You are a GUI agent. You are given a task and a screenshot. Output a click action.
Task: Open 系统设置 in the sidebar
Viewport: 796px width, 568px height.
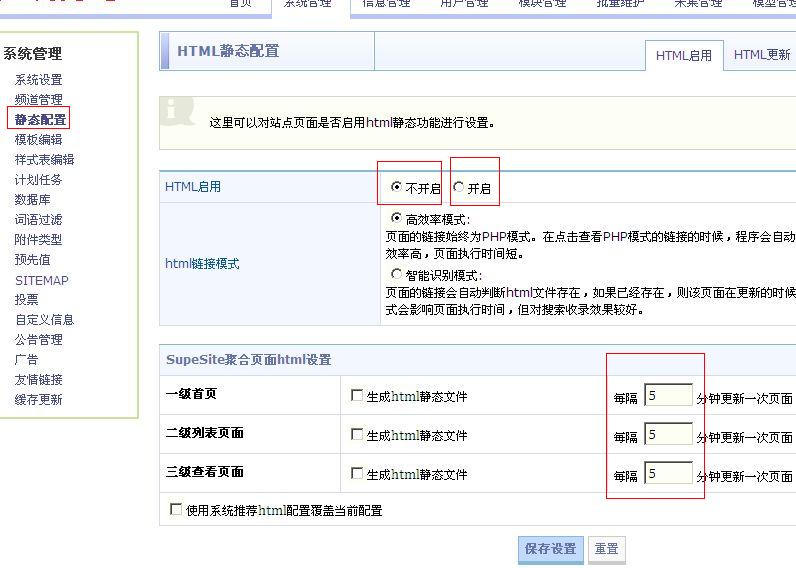[39, 80]
